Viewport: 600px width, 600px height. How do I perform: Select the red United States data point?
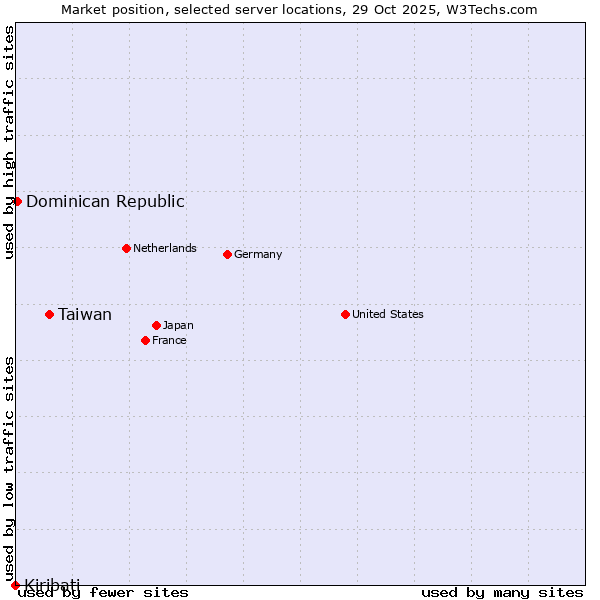pyautogui.click(x=345, y=314)
